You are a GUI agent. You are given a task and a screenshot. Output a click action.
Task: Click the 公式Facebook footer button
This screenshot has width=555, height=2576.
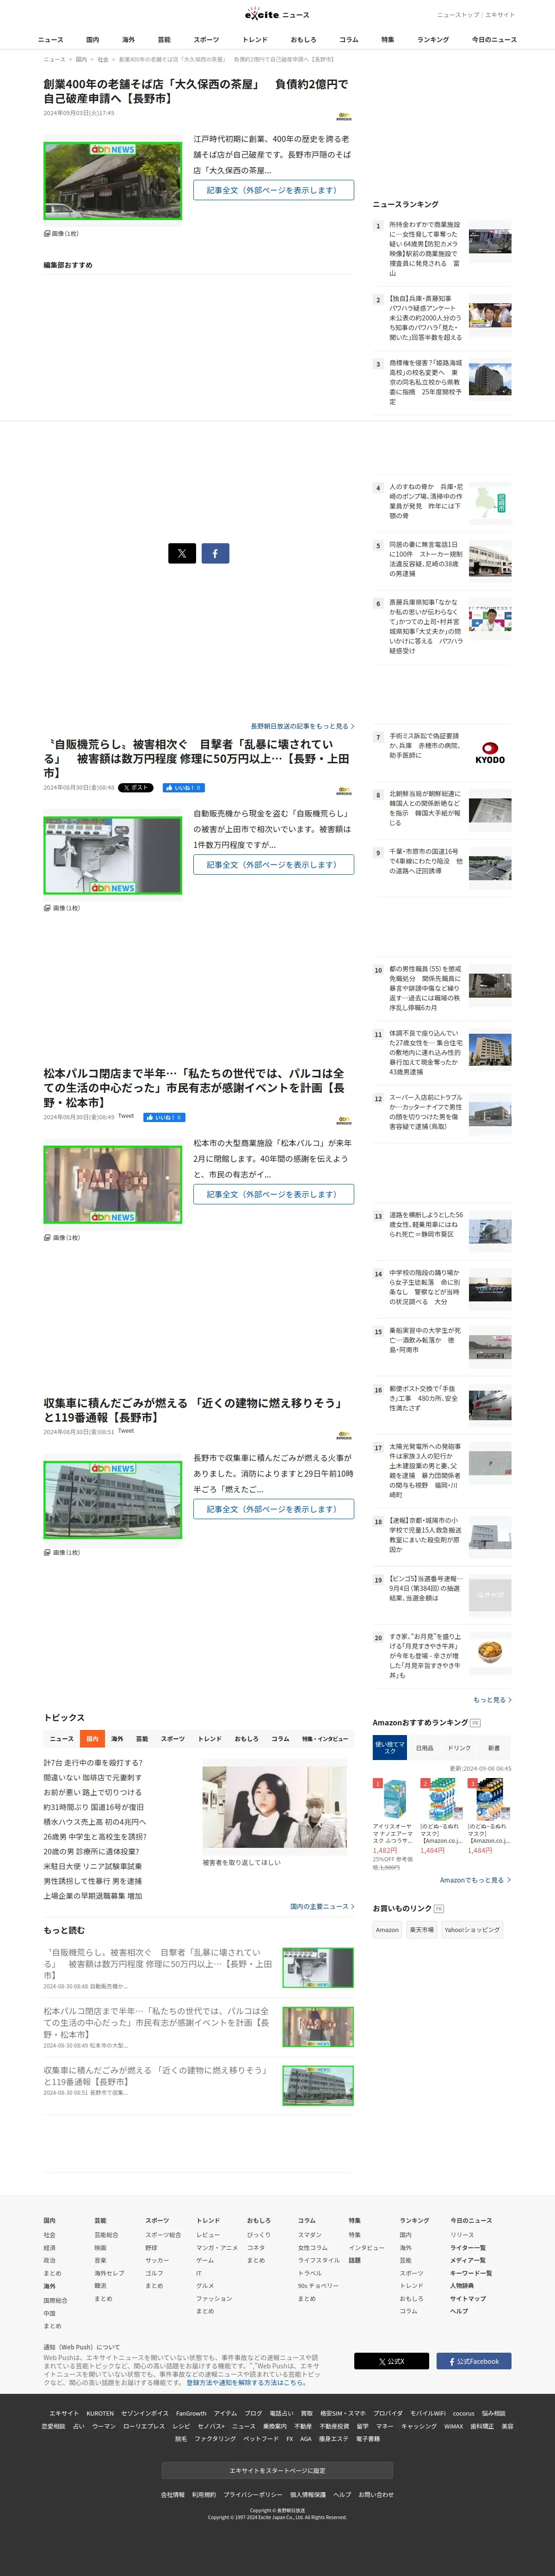[x=474, y=2361]
